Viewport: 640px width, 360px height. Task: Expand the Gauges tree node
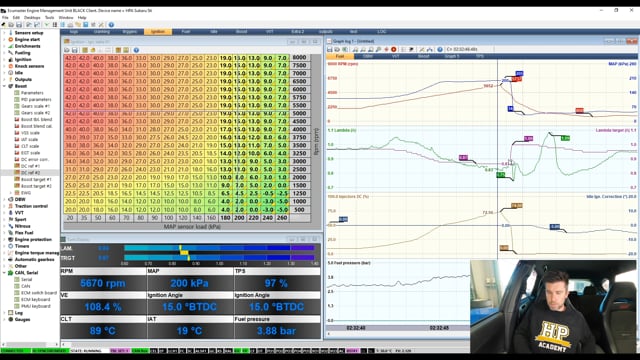pos(4,320)
